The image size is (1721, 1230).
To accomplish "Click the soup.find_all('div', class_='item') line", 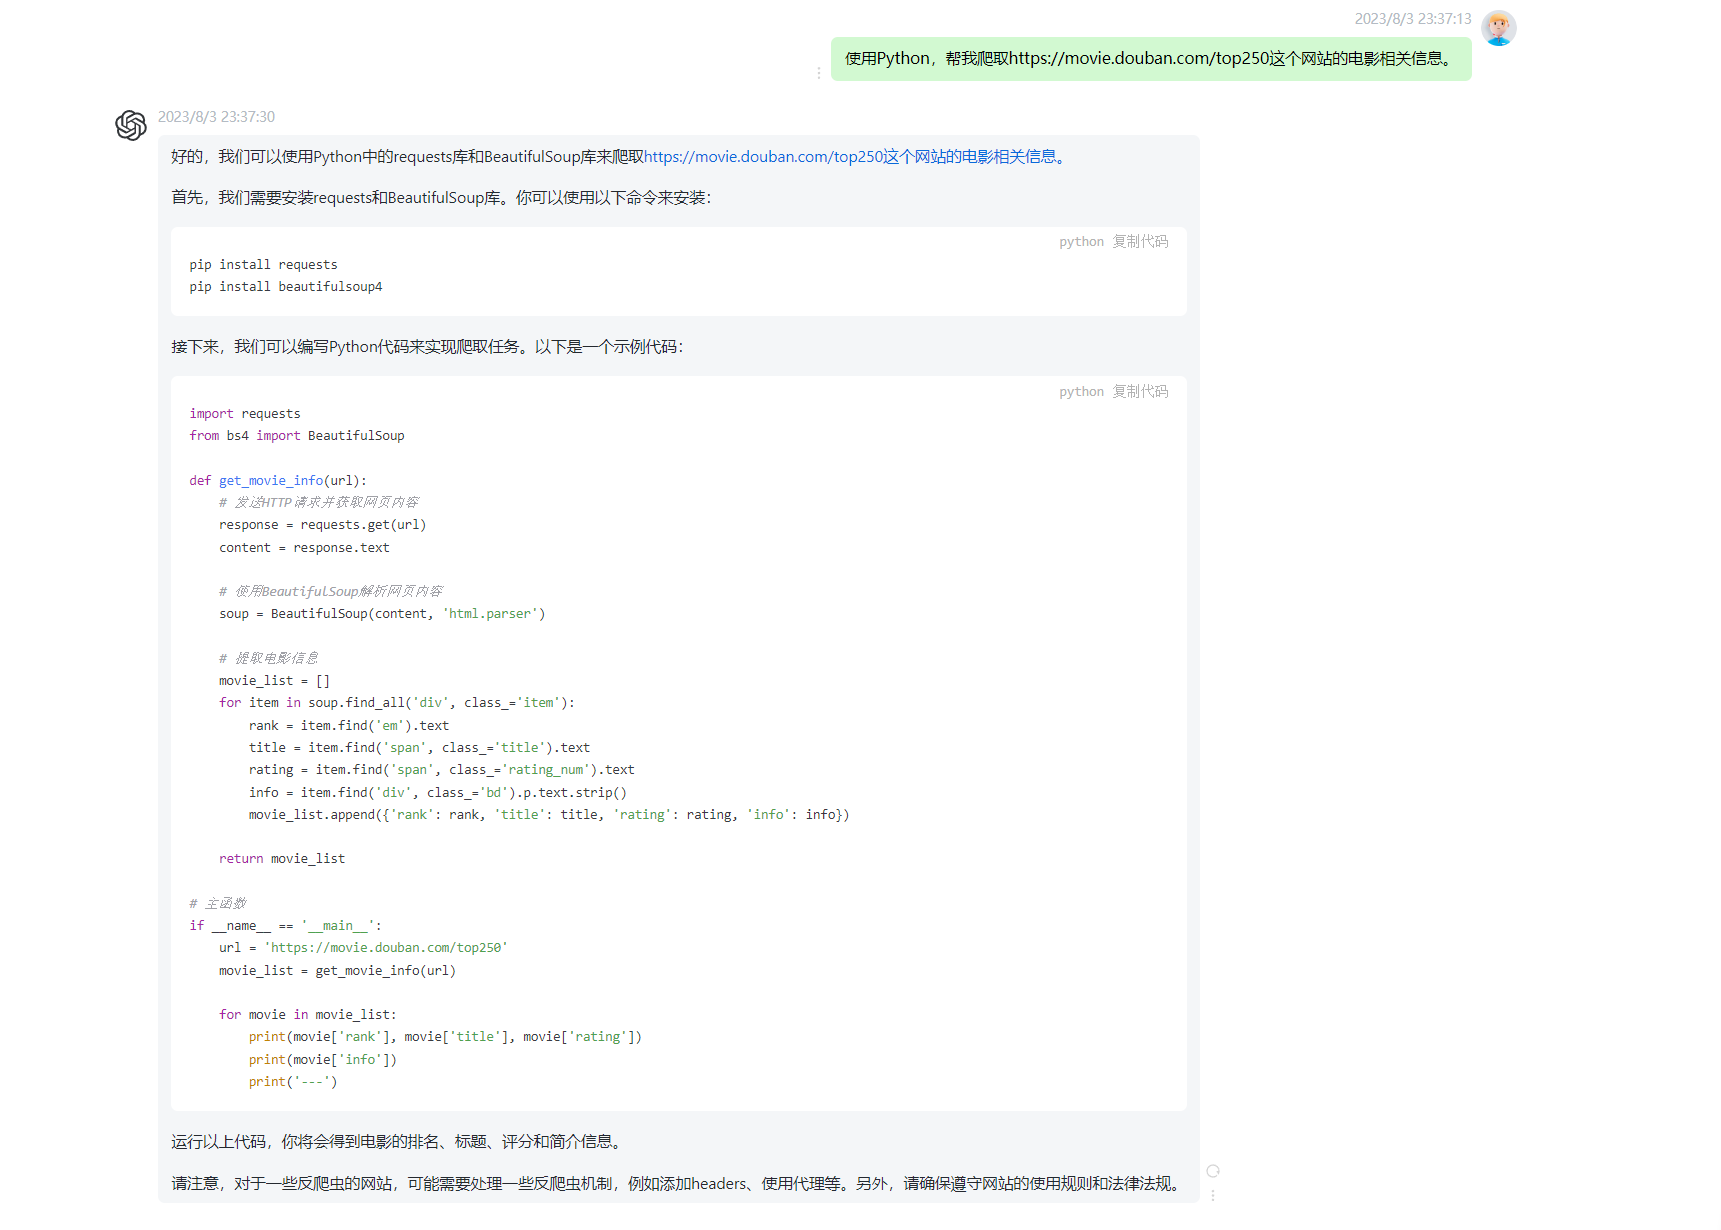I will point(397,703).
